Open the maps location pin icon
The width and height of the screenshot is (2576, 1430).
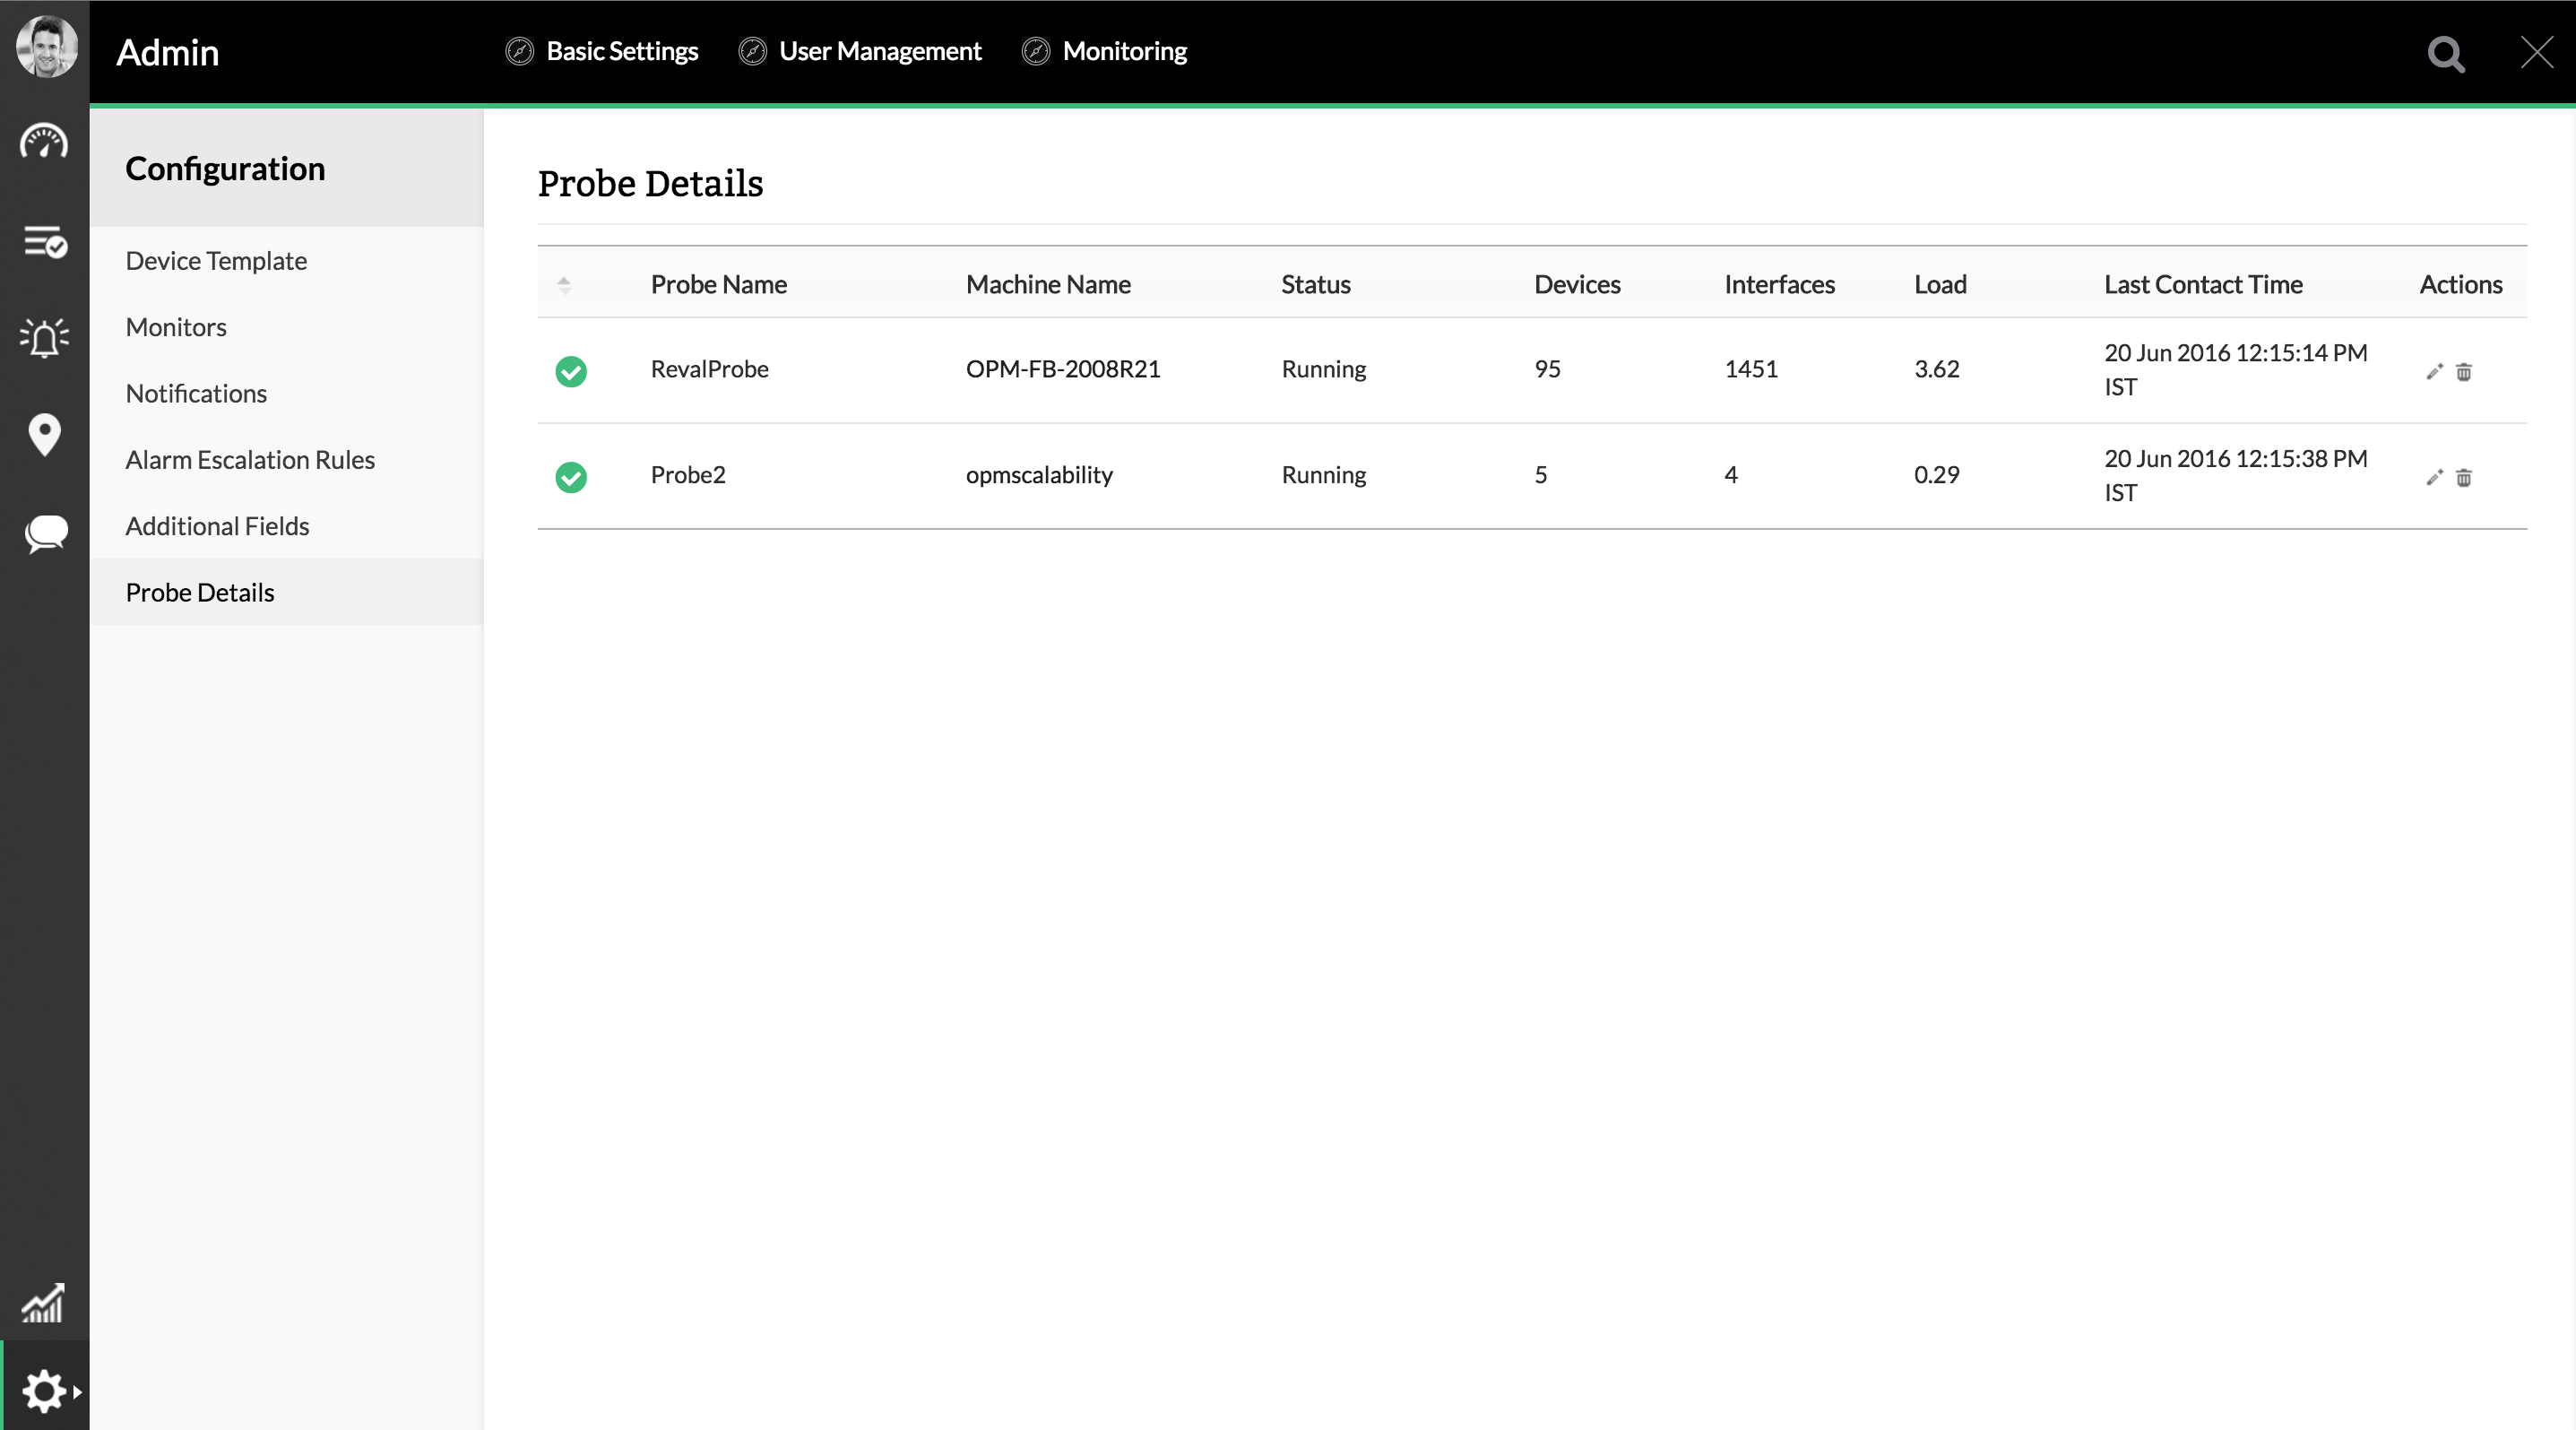click(x=44, y=435)
